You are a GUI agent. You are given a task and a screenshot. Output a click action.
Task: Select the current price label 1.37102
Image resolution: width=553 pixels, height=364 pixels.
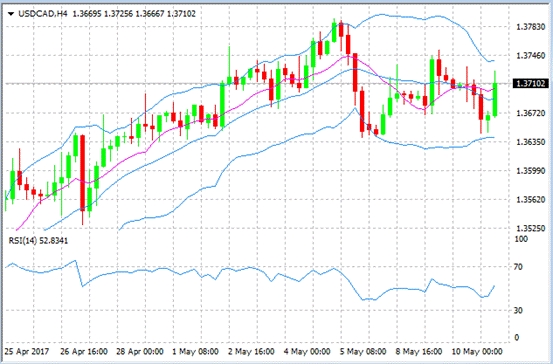pos(530,84)
